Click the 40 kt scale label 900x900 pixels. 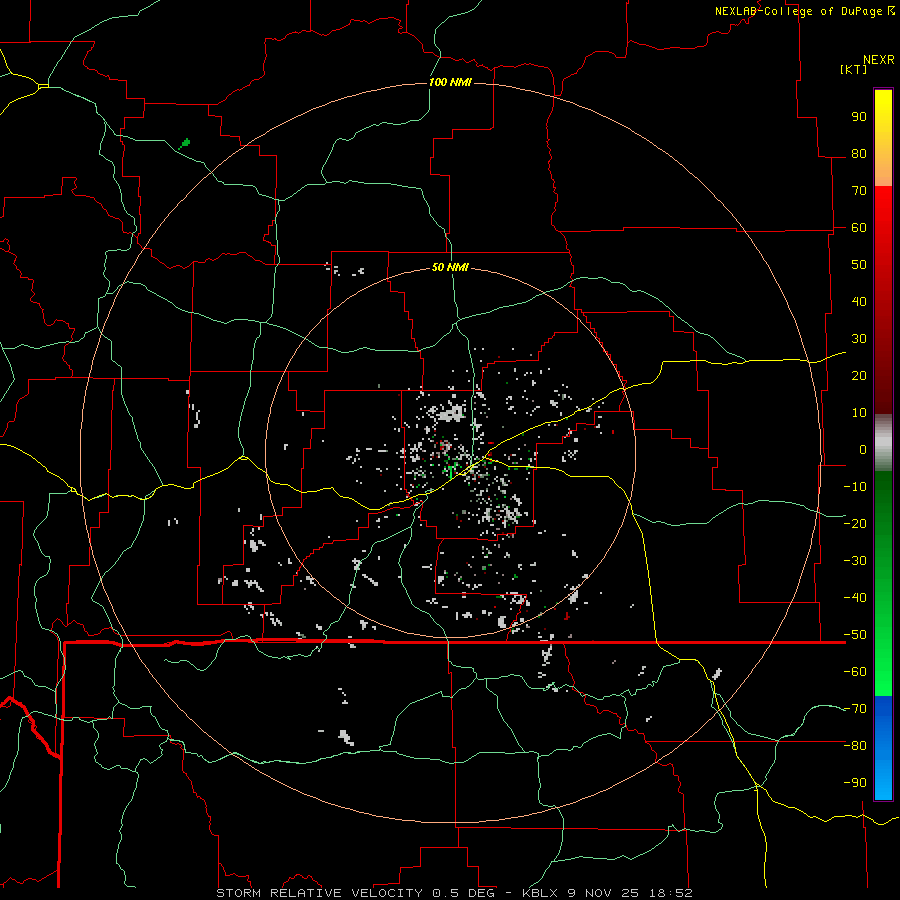tap(859, 302)
